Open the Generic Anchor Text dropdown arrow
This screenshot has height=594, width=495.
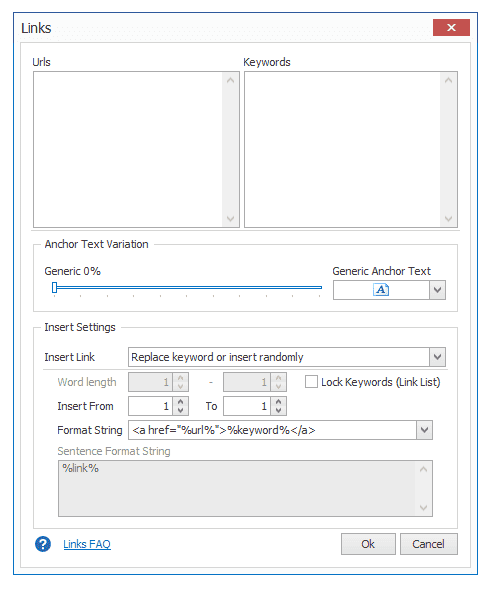tap(437, 290)
